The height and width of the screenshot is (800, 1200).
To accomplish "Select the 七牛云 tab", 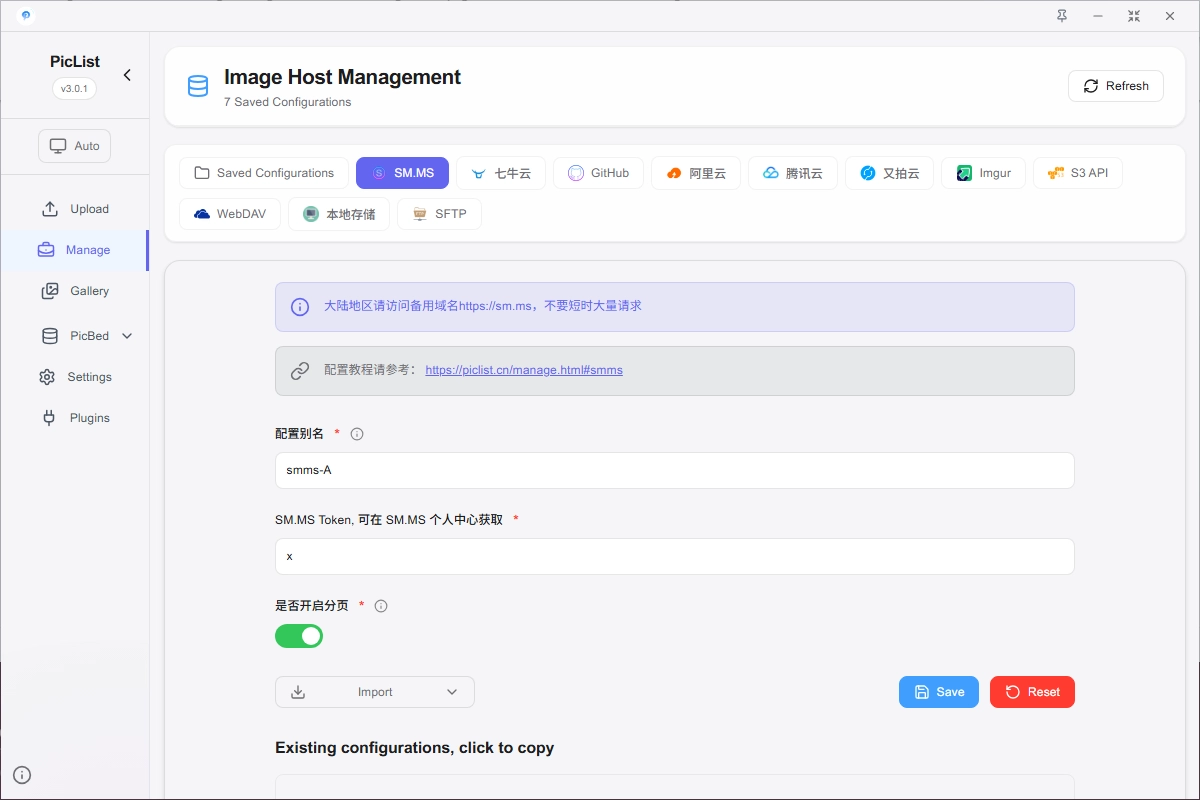I will point(501,173).
